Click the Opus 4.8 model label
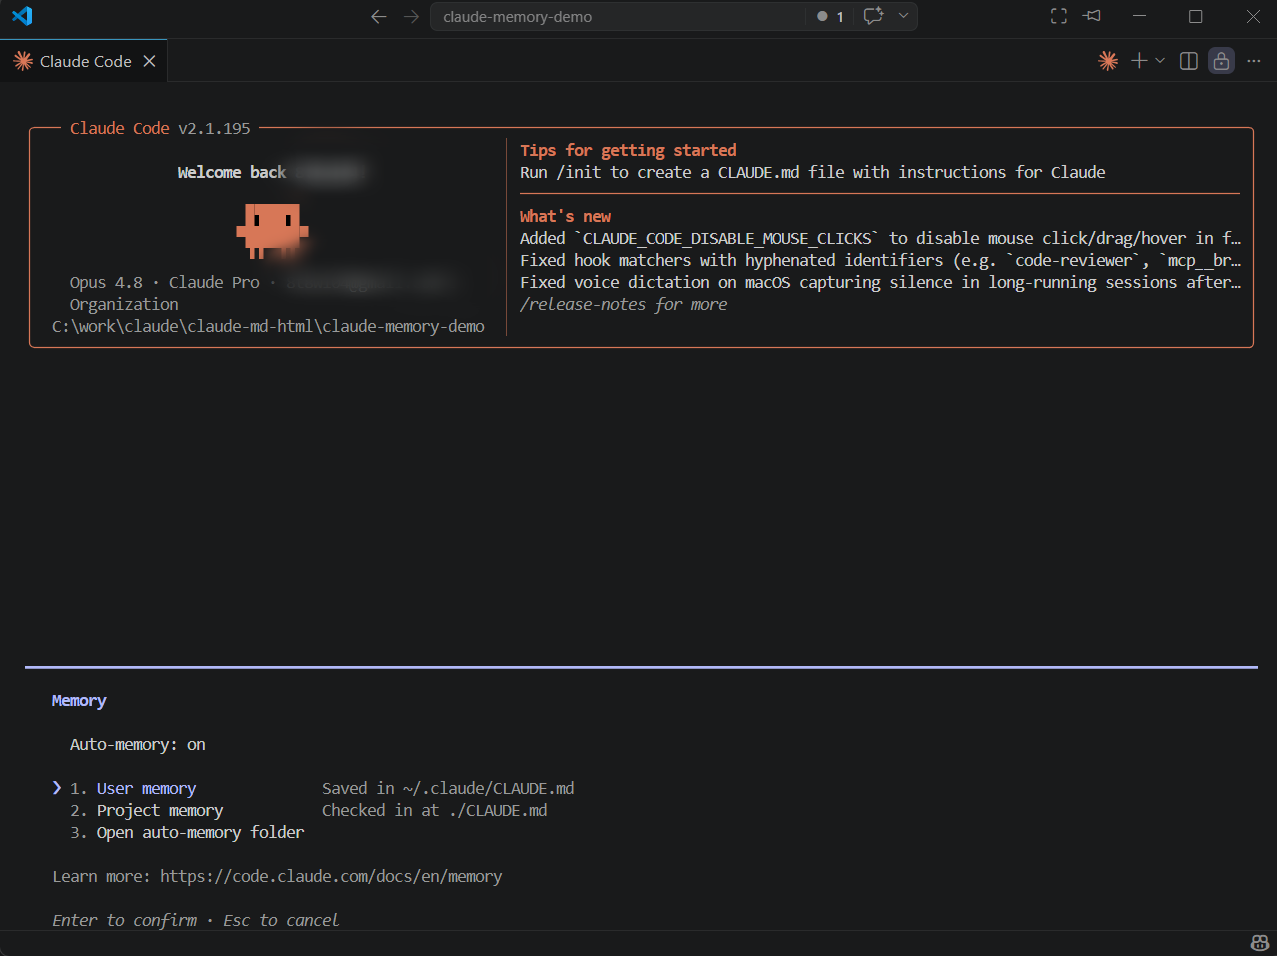 106,283
